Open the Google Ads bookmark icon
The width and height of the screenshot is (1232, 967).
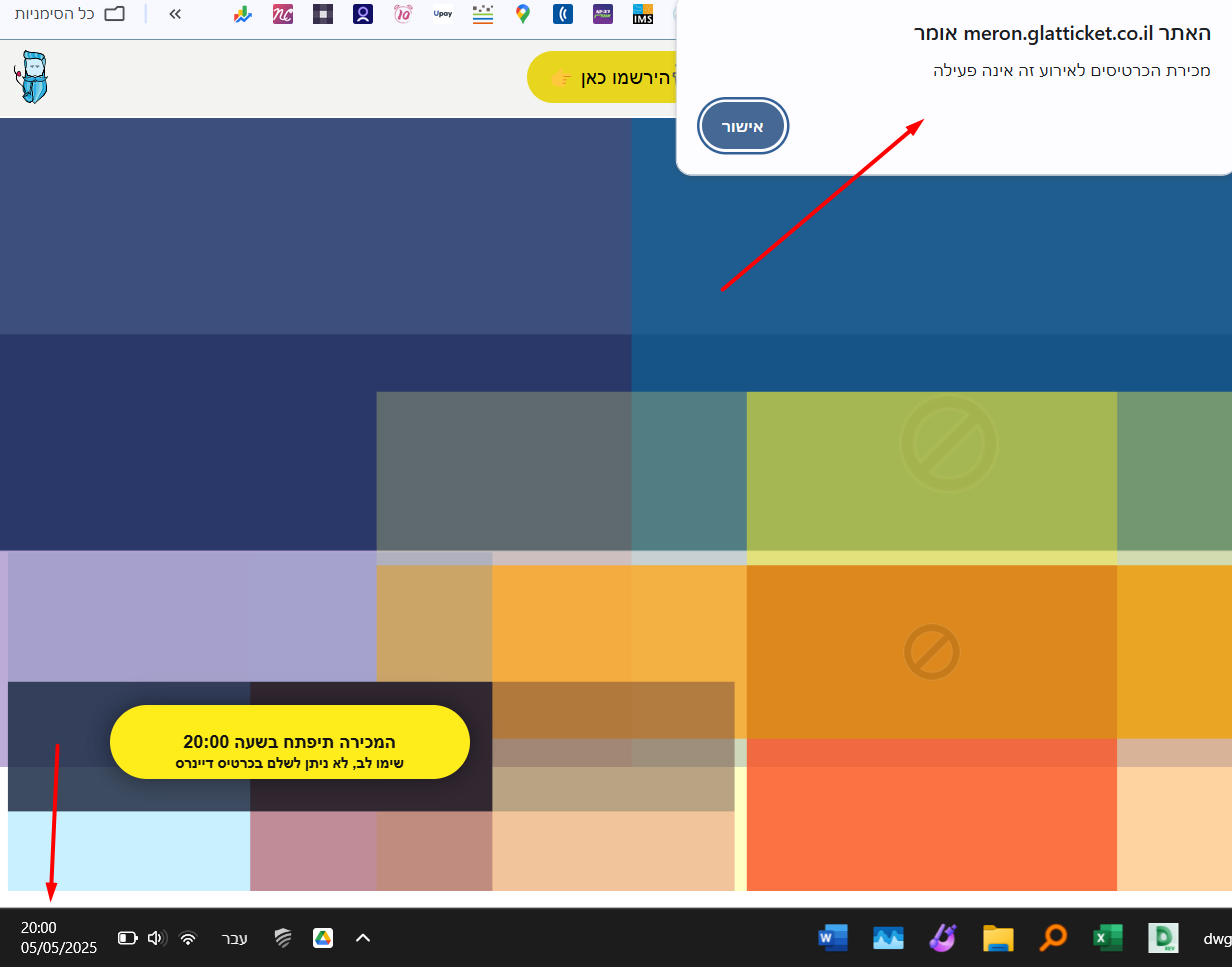242,14
